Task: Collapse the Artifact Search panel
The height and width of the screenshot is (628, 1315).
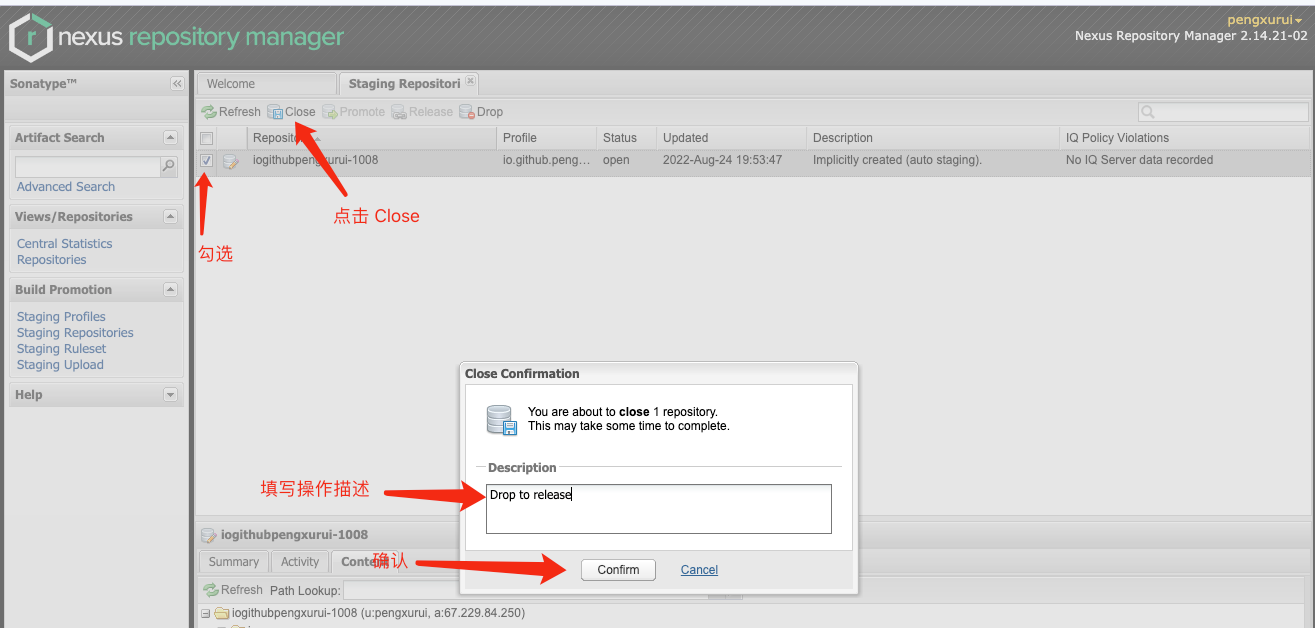Action: [170, 138]
